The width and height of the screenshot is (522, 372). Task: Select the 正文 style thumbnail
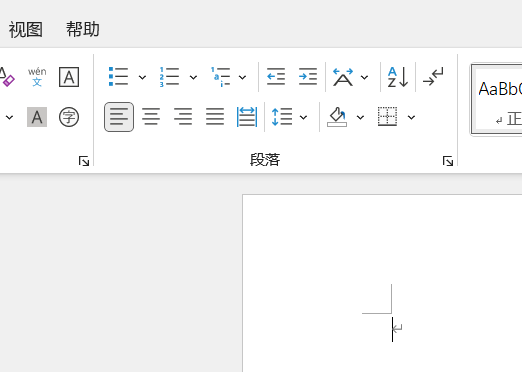tap(497, 99)
